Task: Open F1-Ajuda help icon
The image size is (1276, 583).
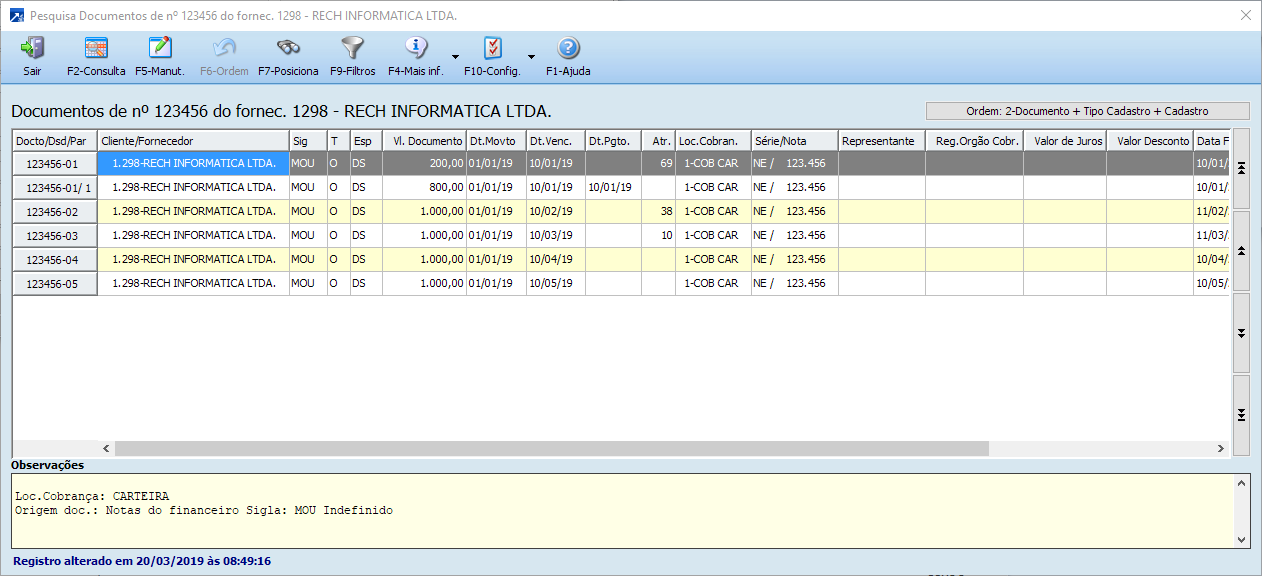Action: 568,48
